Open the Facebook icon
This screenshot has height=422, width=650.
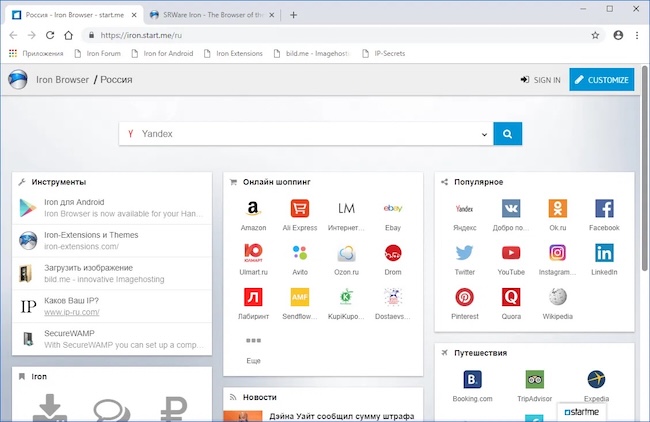pyautogui.click(x=604, y=208)
